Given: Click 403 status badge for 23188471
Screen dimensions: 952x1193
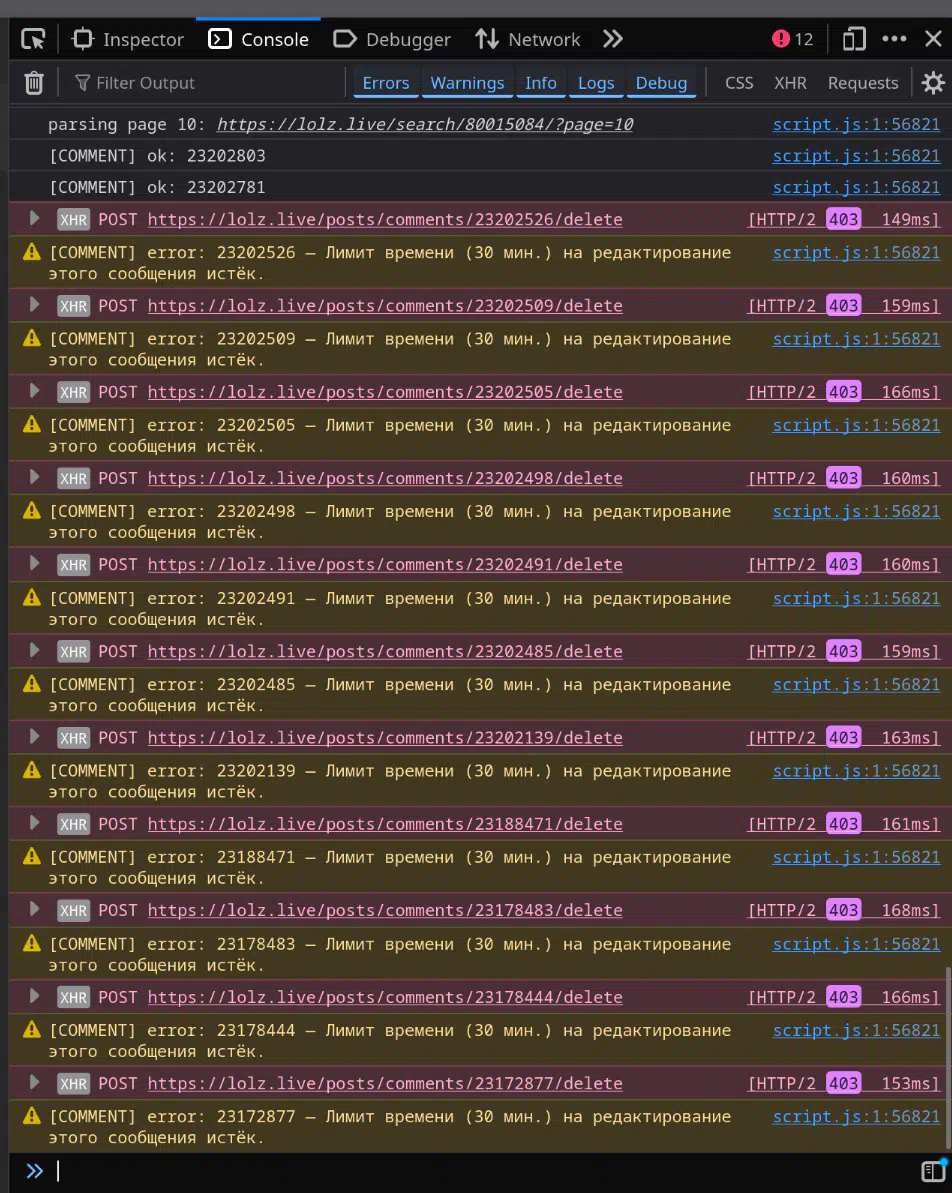Looking at the screenshot, I should 843,823.
